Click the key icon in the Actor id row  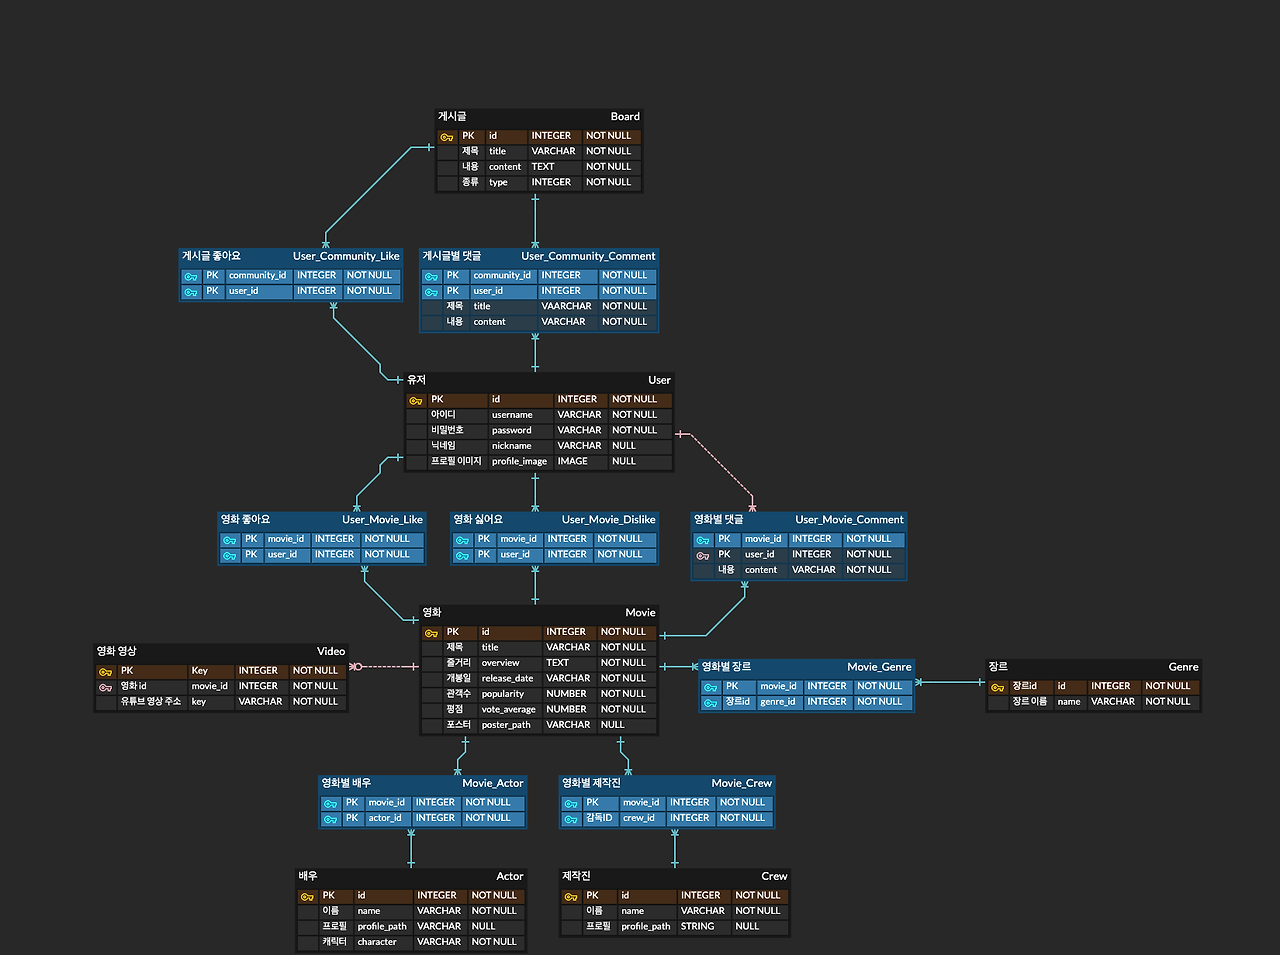coord(307,897)
